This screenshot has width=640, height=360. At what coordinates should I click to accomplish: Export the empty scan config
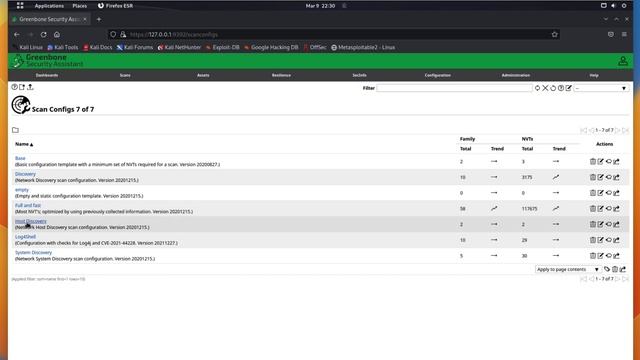pyautogui.click(x=616, y=193)
